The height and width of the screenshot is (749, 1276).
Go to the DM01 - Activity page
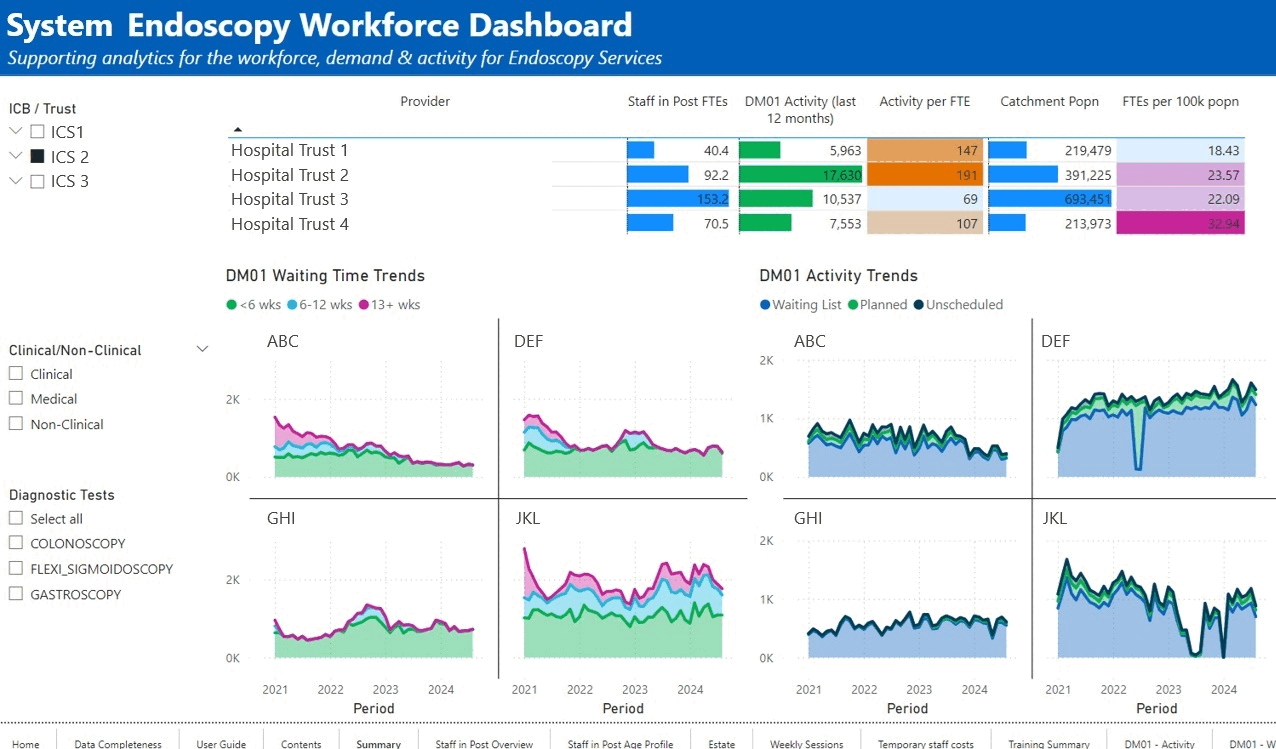tap(1160, 744)
